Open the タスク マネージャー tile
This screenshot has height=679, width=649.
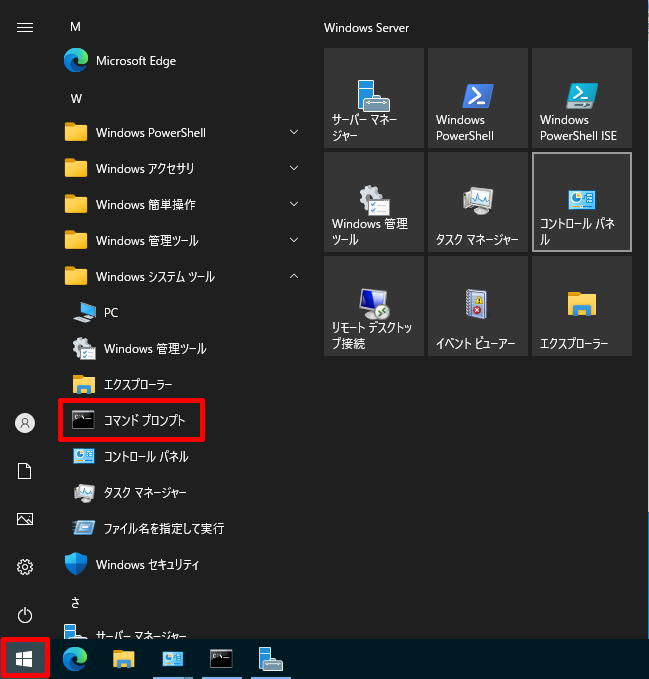(x=478, y=202)
